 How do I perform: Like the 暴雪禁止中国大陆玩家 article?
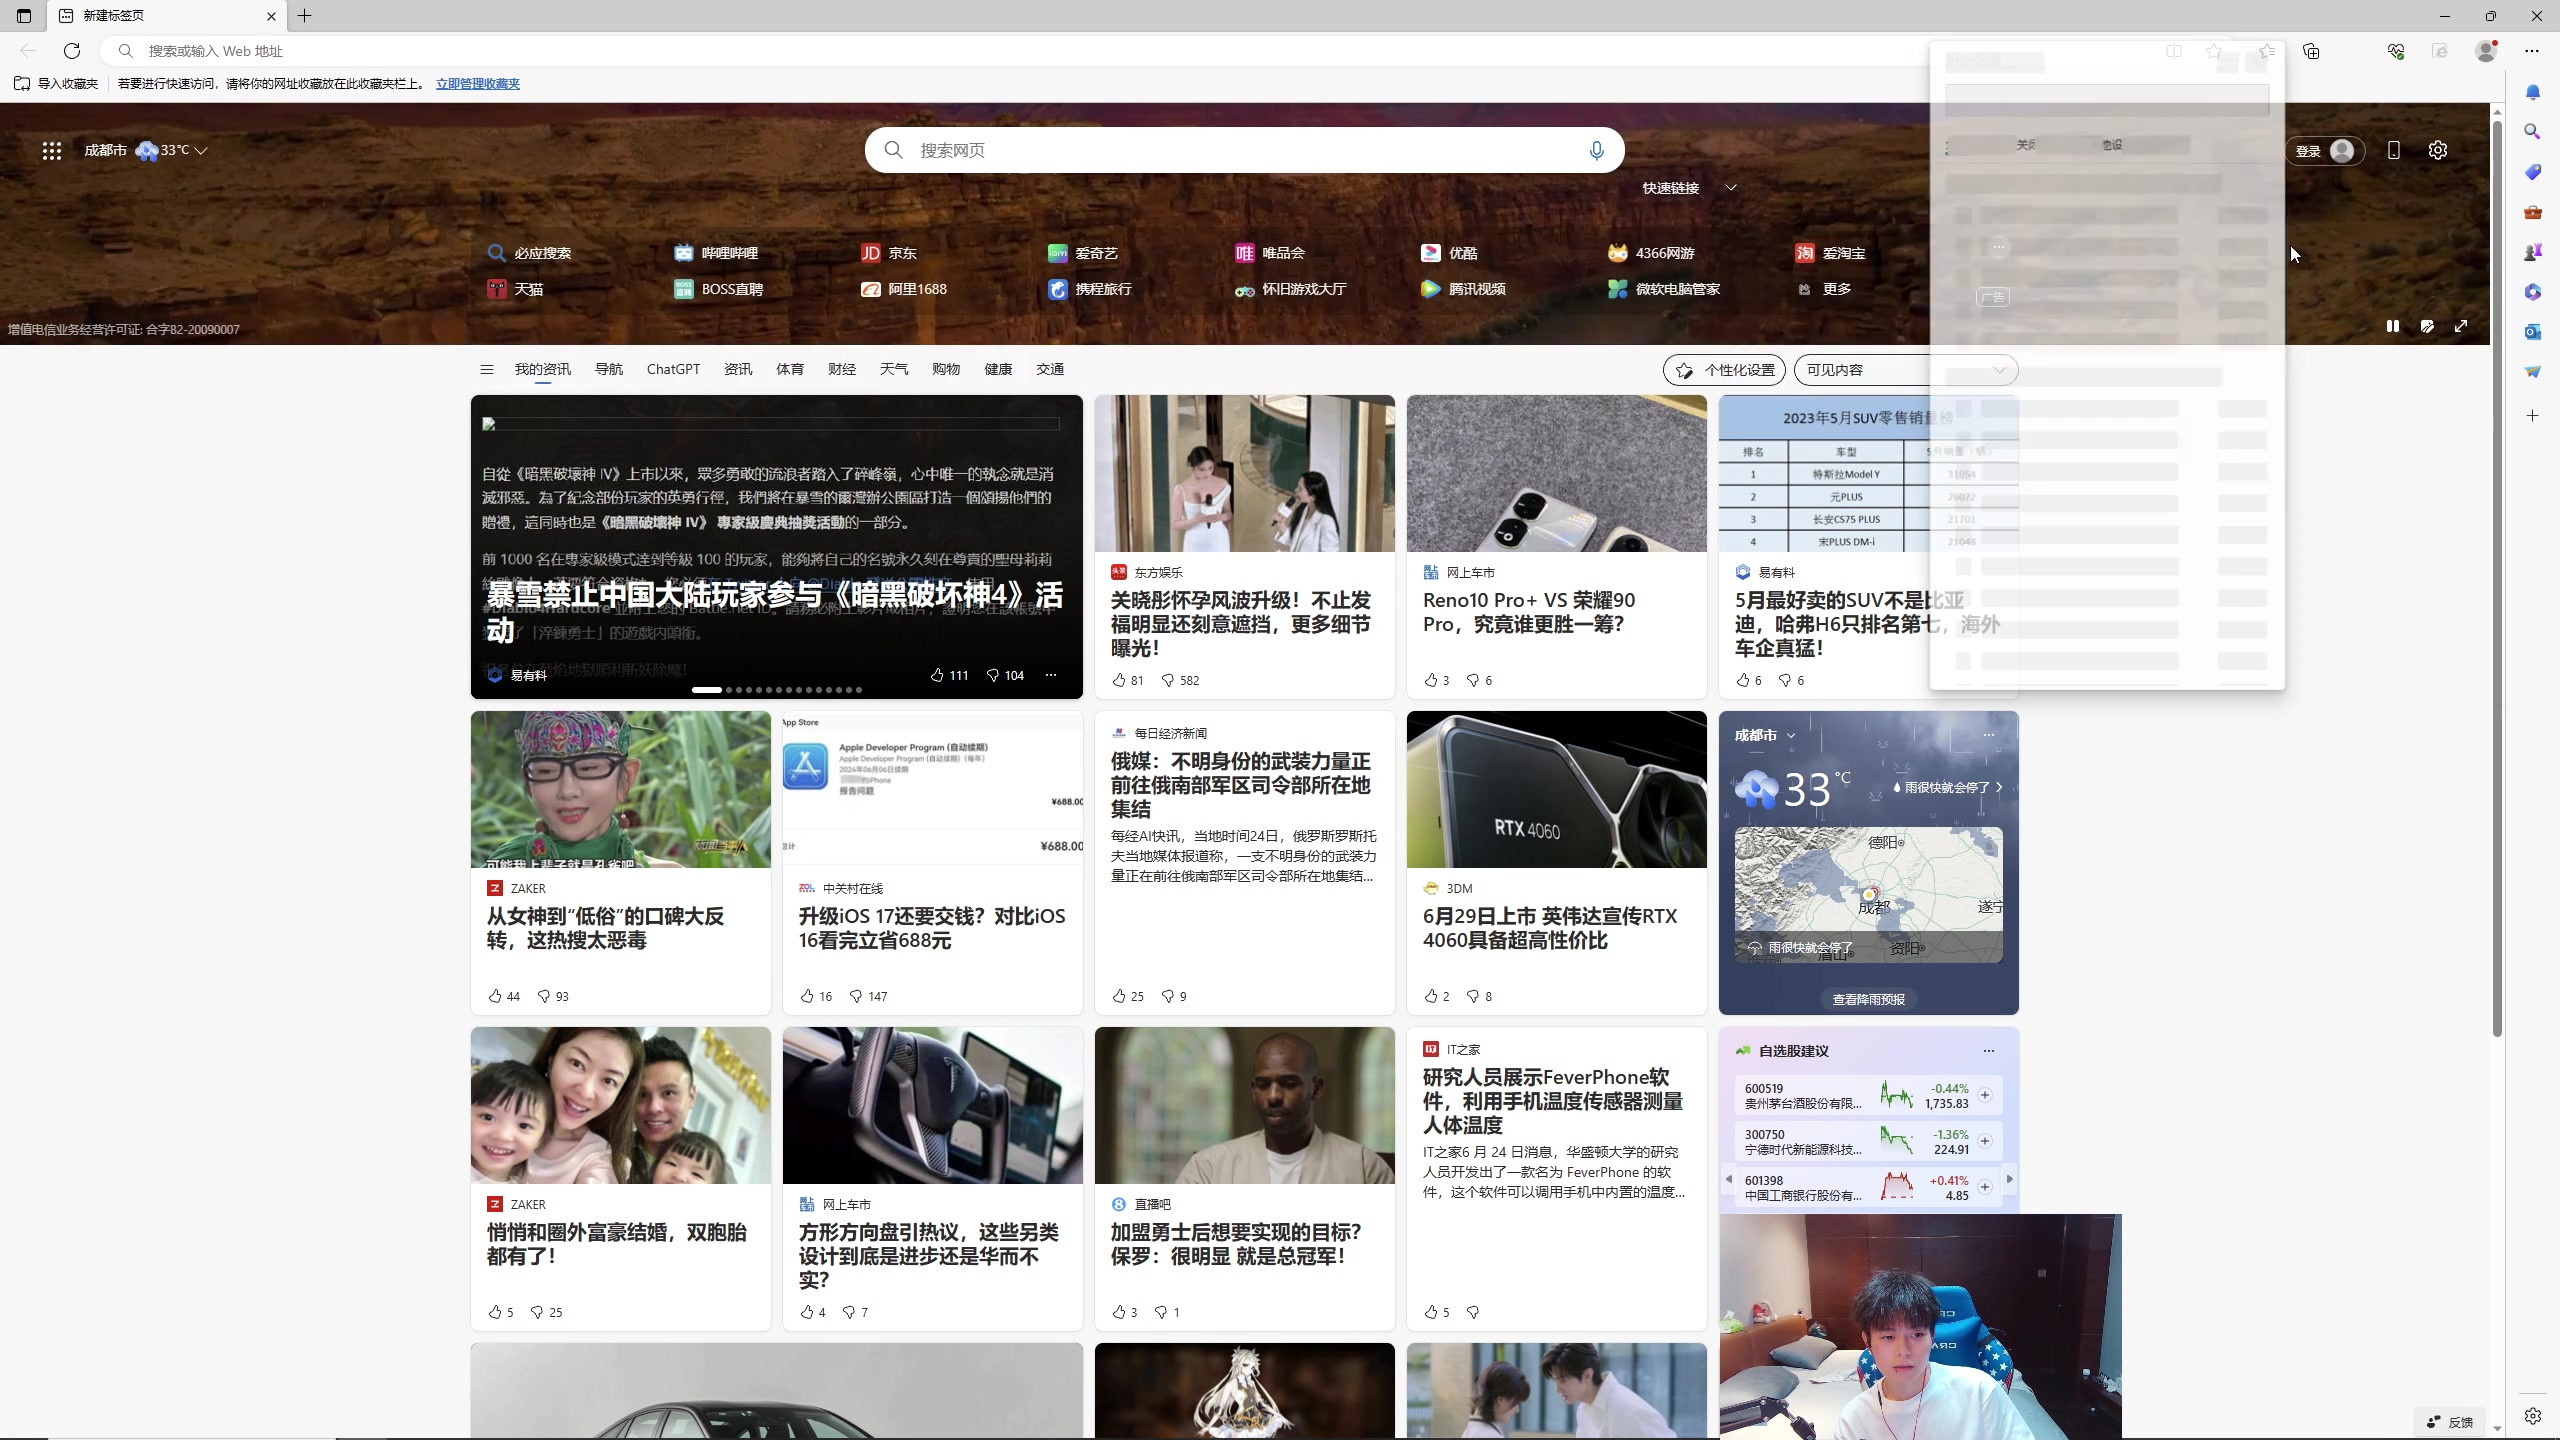click(x=948, y=675)
